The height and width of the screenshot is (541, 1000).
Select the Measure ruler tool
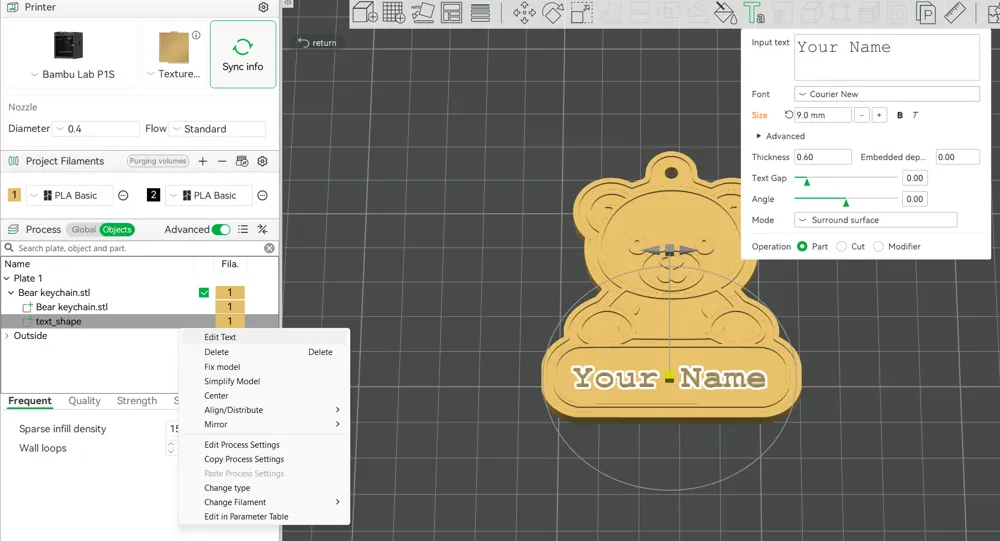(955, 12)
